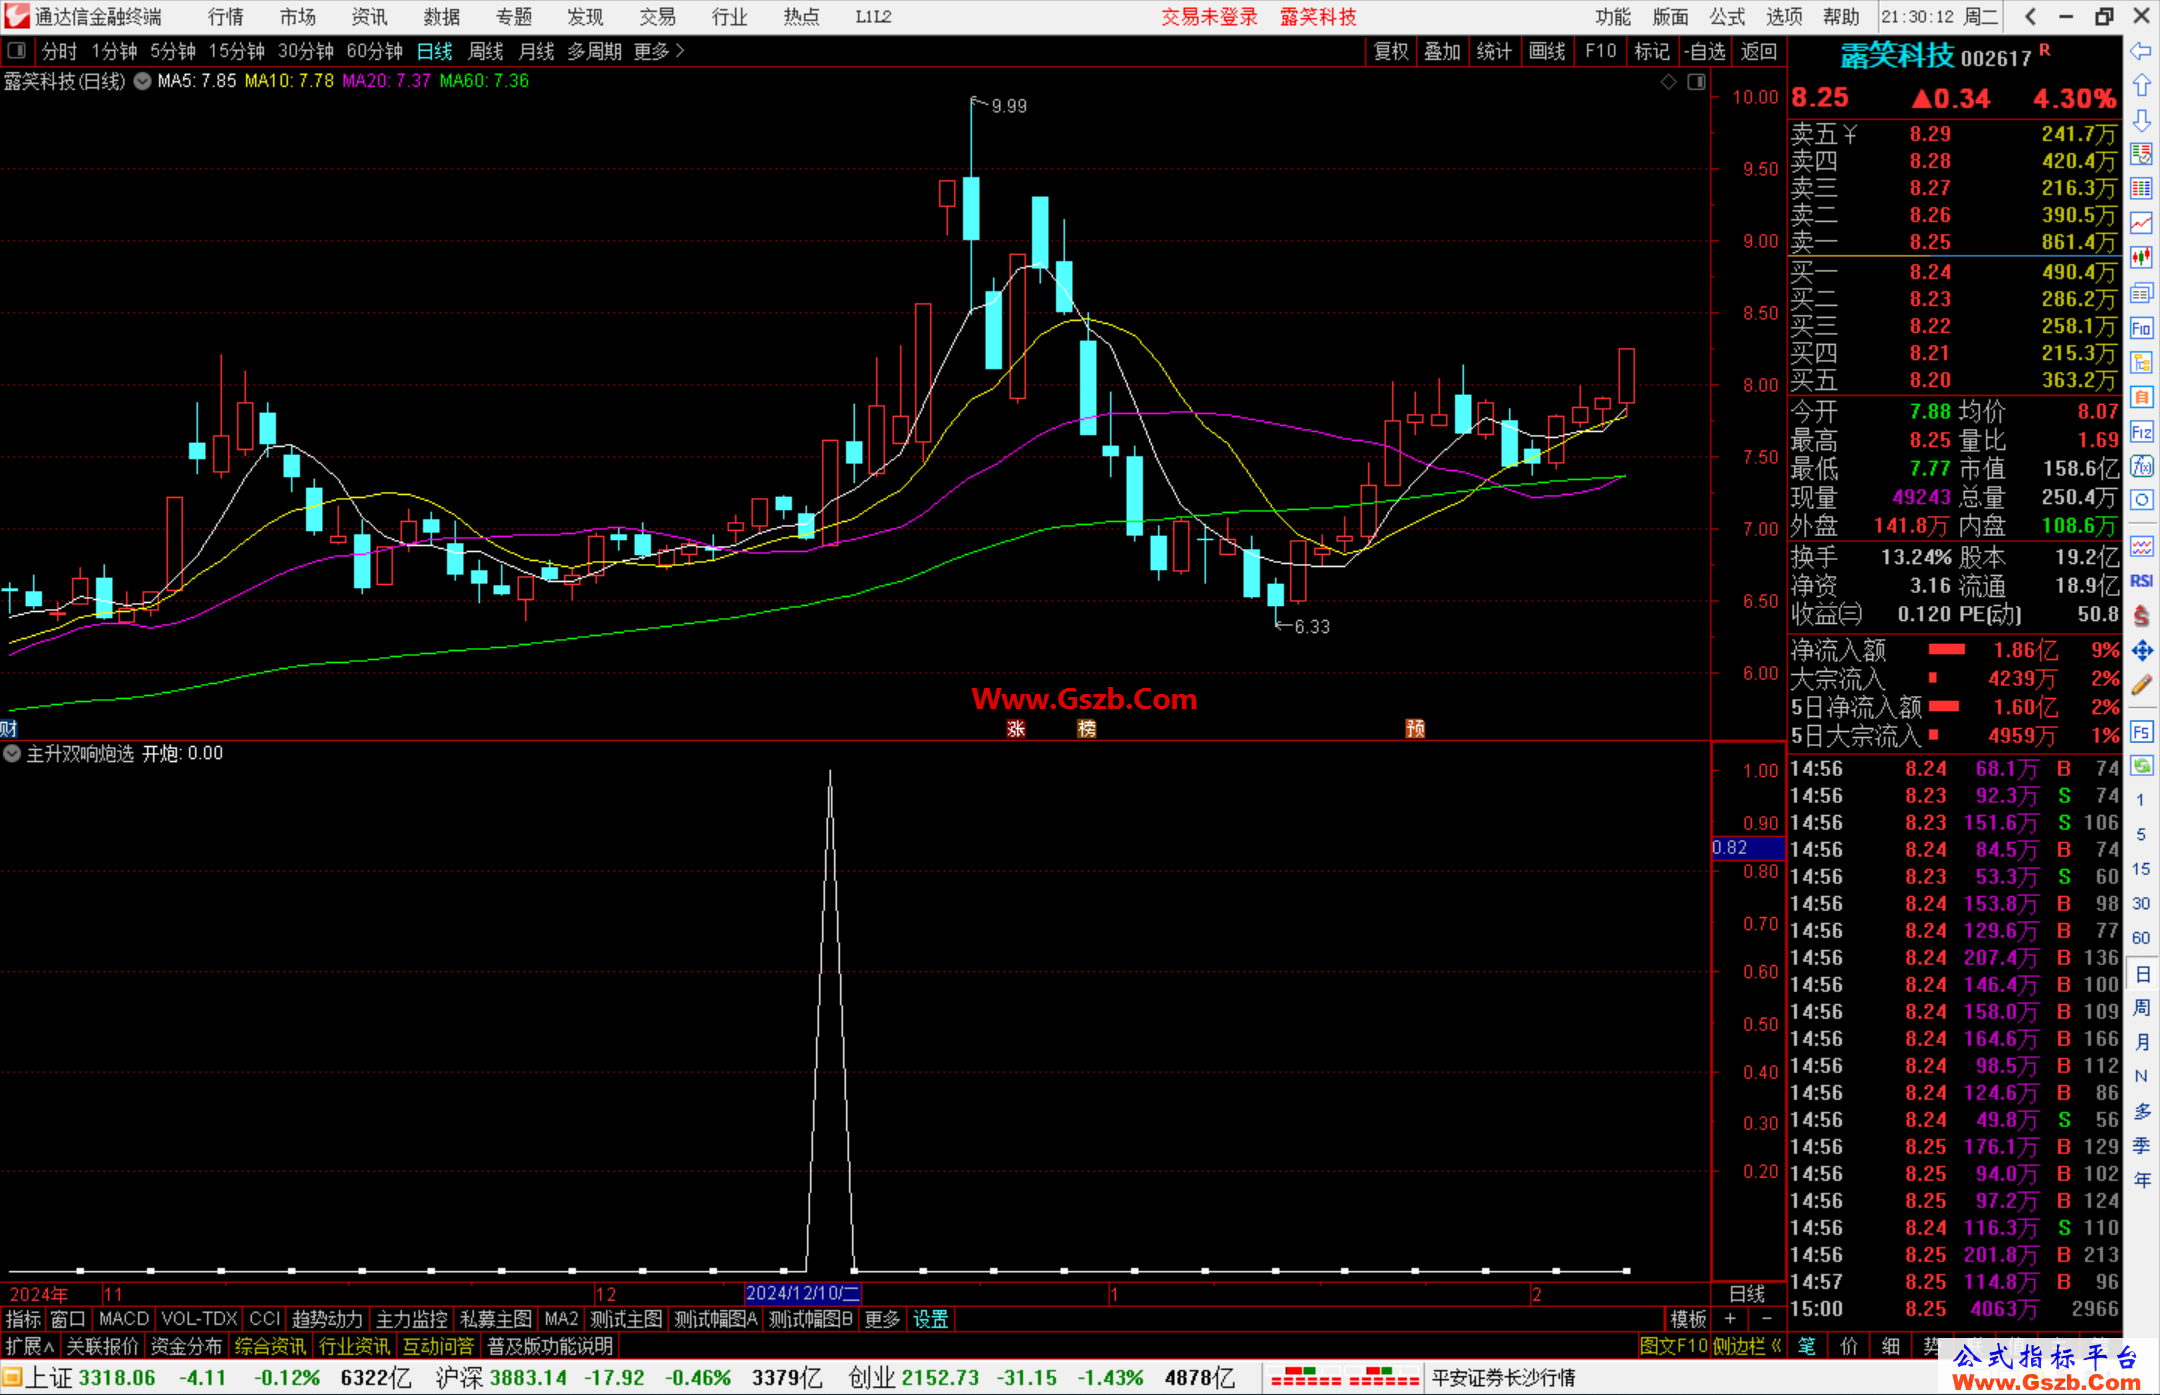Expand the 更多 period options at top
Image resolution: width=2160 pixels, height=1395 pixels.
click(659, 51)
